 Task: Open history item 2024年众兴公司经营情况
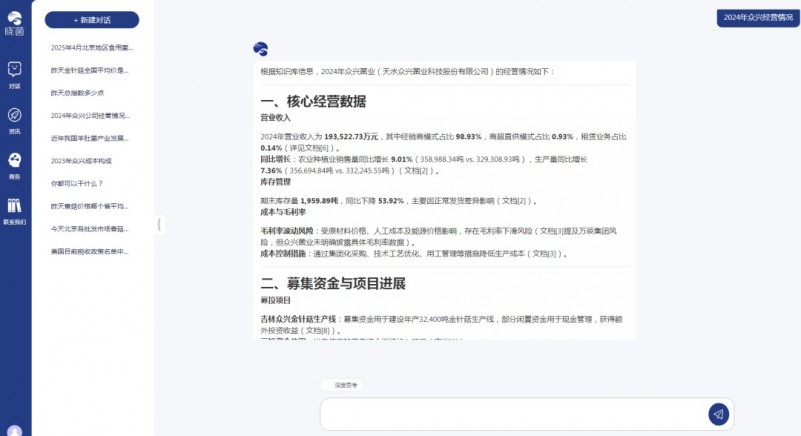click(90, 116)
